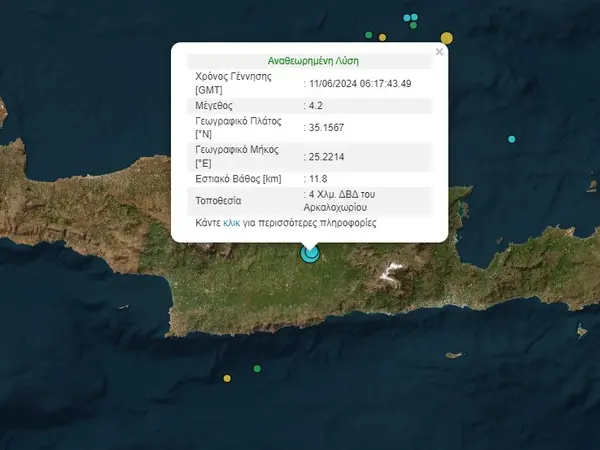The image size is (600, 450).
Task: Click the focal depth value 11.8
Action: pos(318,179)
